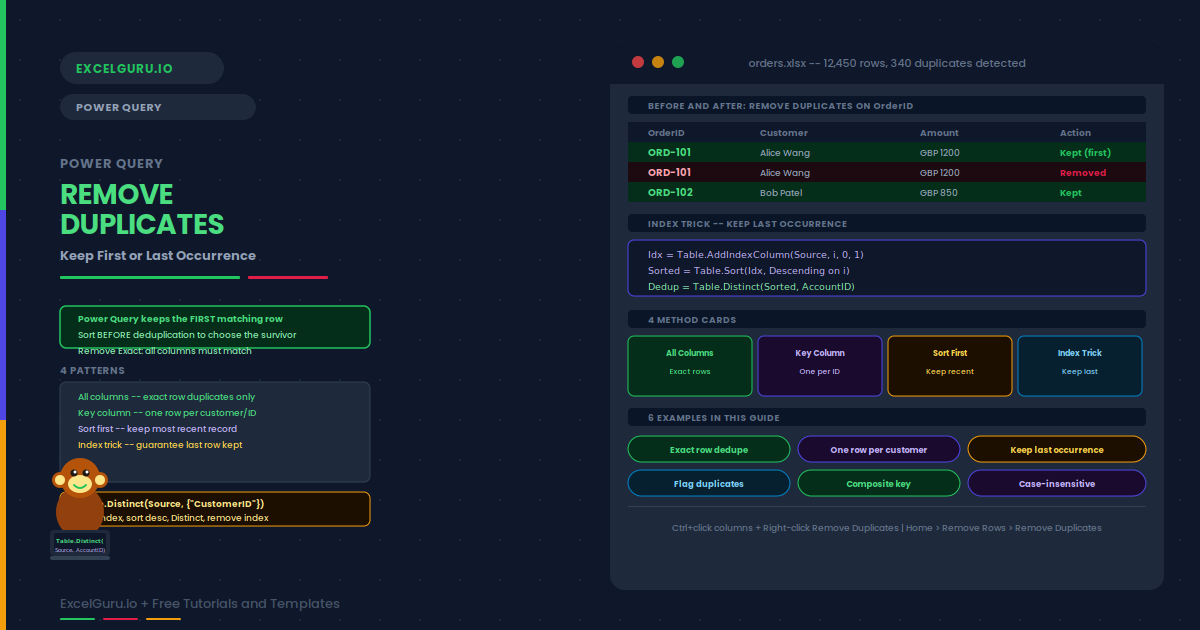
Task: Click the Sort BEFORE deduplication line
Action: (187, 335)
